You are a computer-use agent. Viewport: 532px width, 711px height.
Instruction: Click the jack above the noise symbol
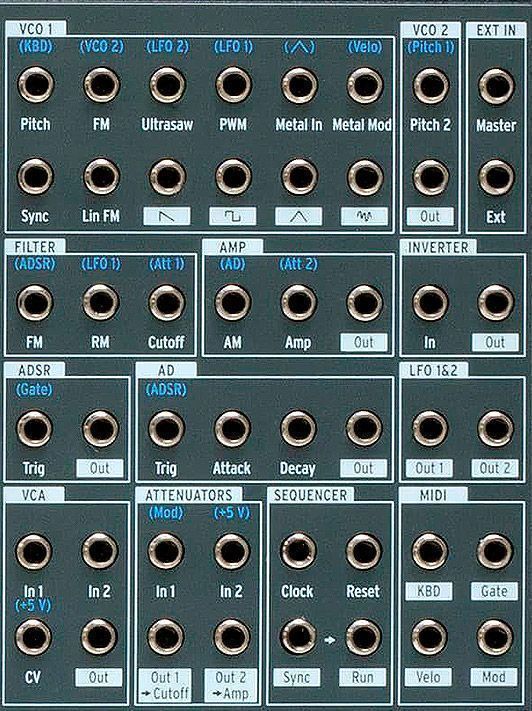pos(365,176)
